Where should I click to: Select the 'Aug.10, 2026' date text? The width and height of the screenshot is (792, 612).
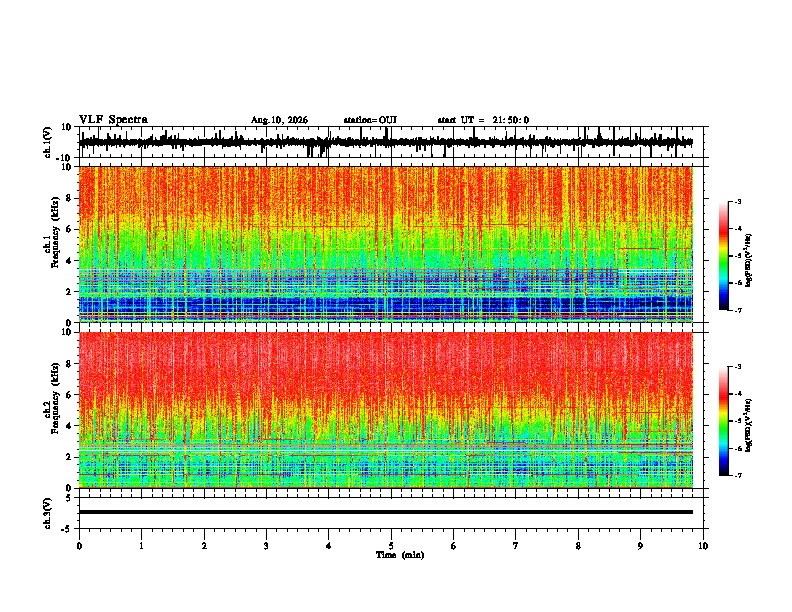[x=279, y=120]
